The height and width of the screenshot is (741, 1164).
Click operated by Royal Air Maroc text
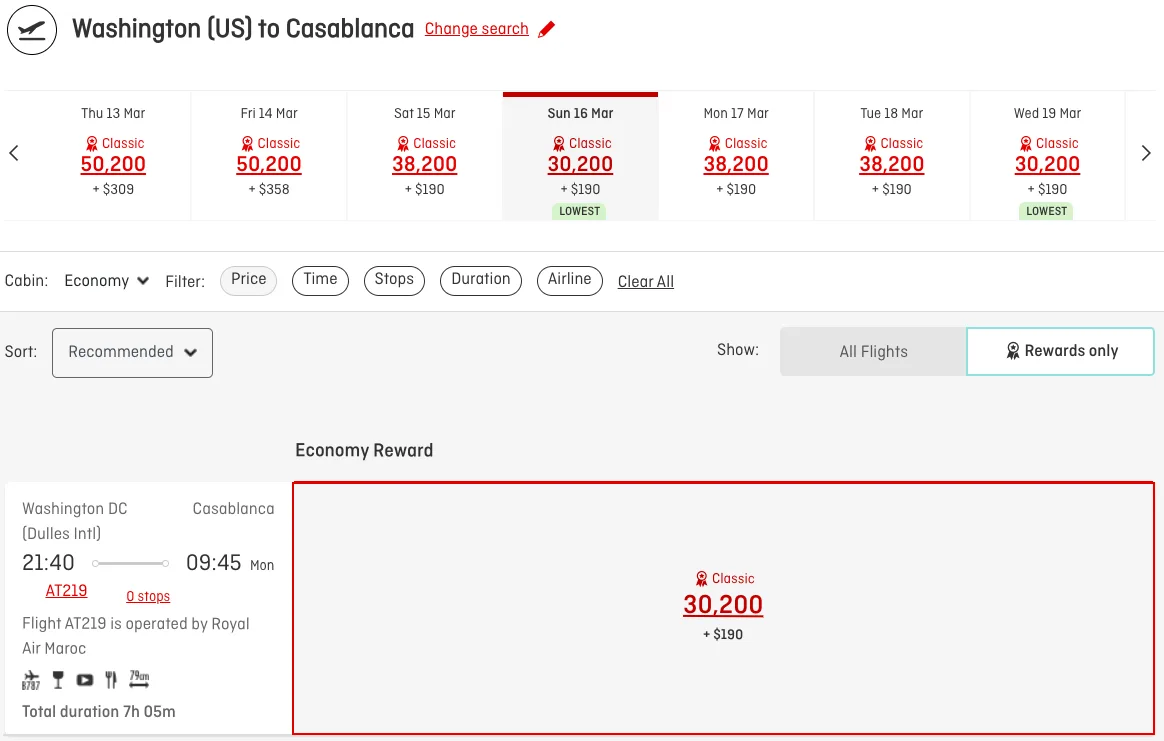pos(136,636)
